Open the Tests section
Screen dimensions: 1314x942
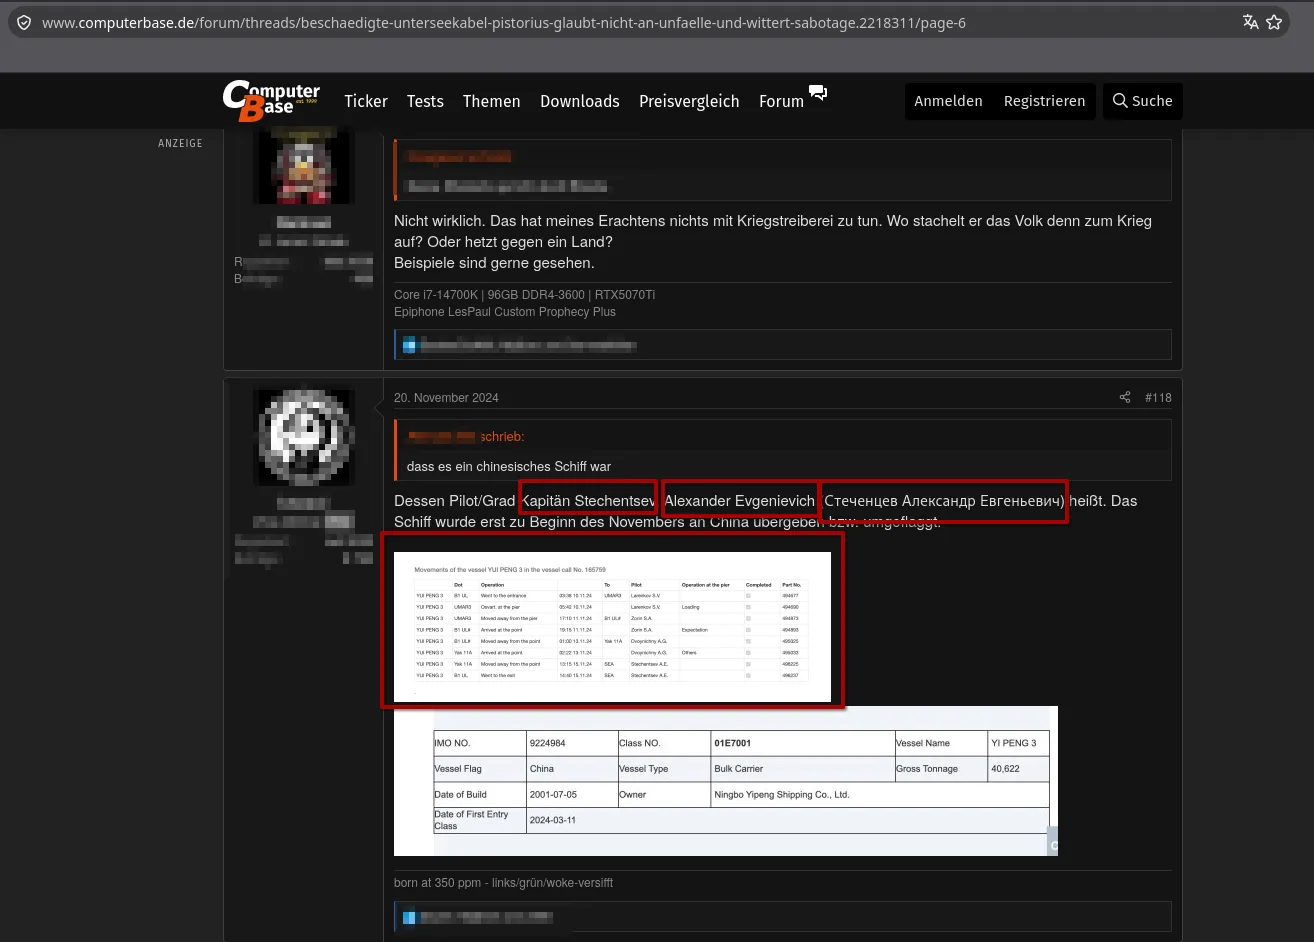(x=425, y=101)
